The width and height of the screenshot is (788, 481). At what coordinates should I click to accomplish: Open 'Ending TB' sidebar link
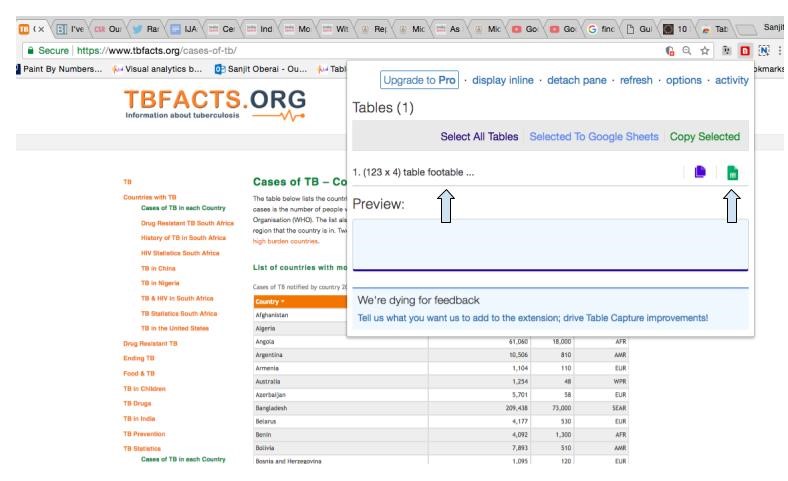tap(139, 358)
